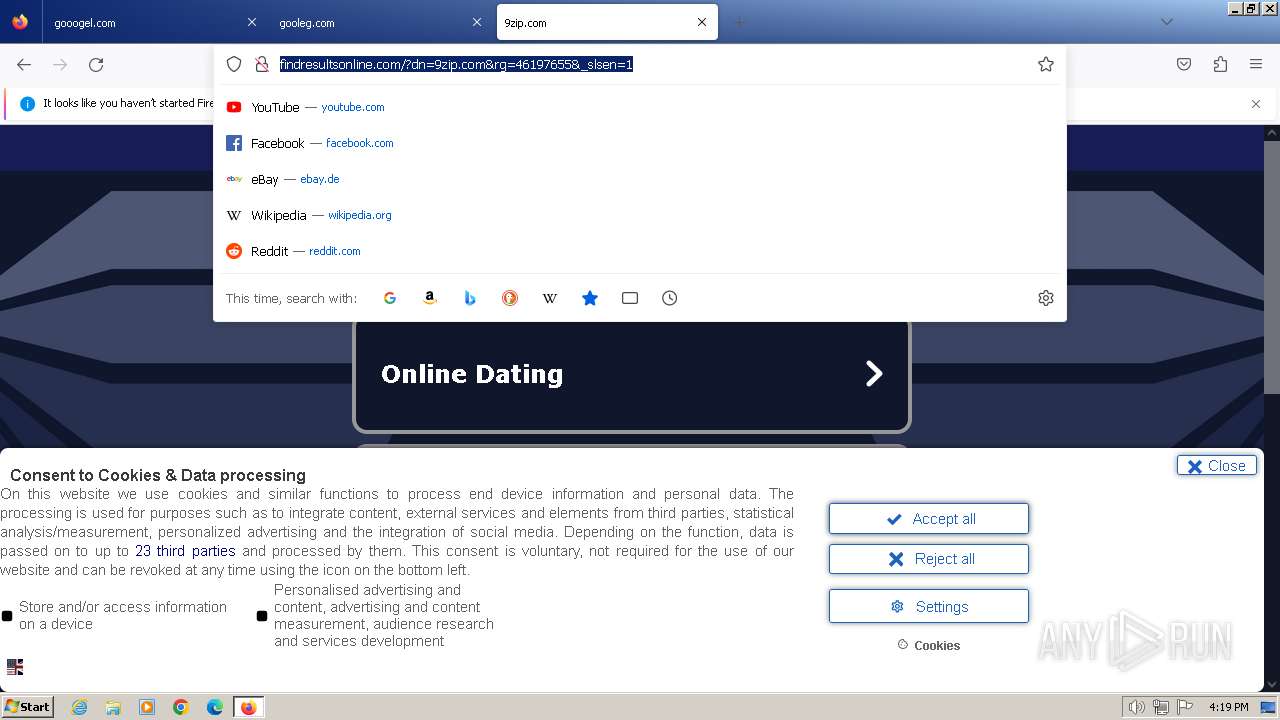Select the Reddit suggestion
1280x720 pixels.
tap(640, 251)
